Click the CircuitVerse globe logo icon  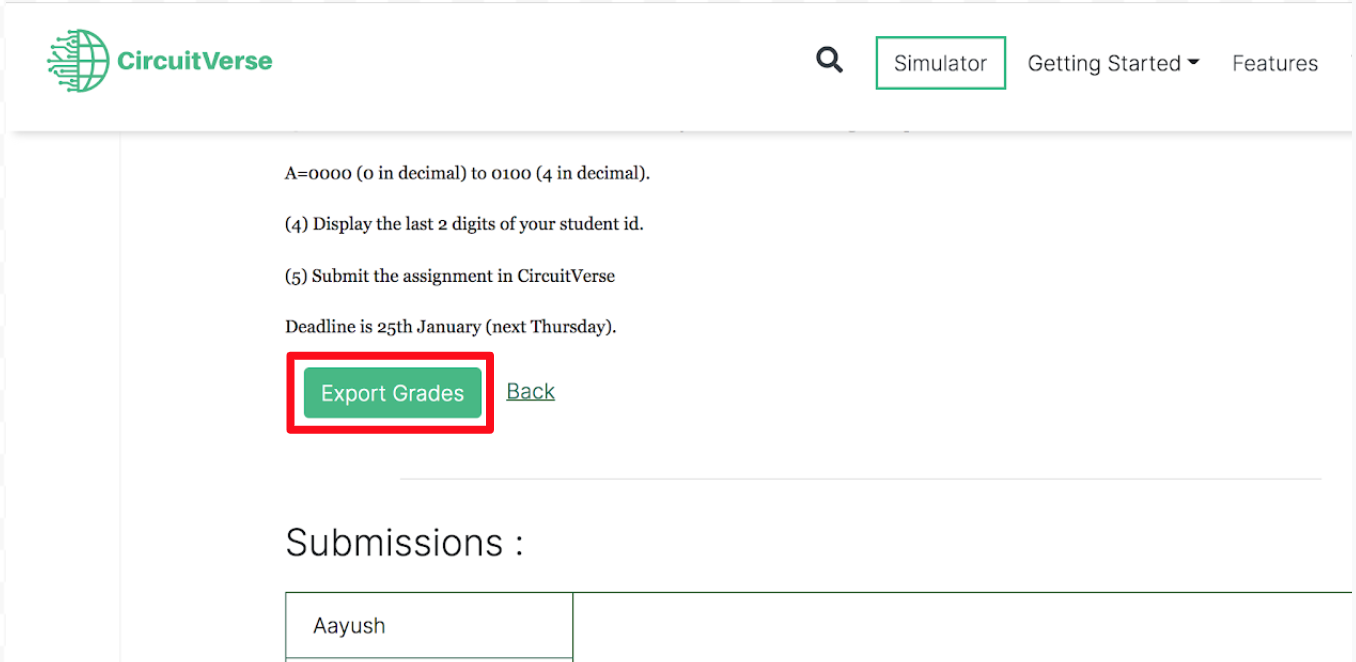tap(78, 61)
